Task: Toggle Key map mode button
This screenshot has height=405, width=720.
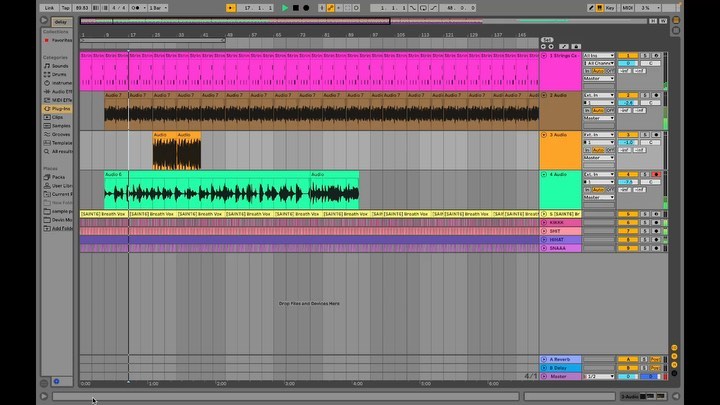Action: [608, 7]
